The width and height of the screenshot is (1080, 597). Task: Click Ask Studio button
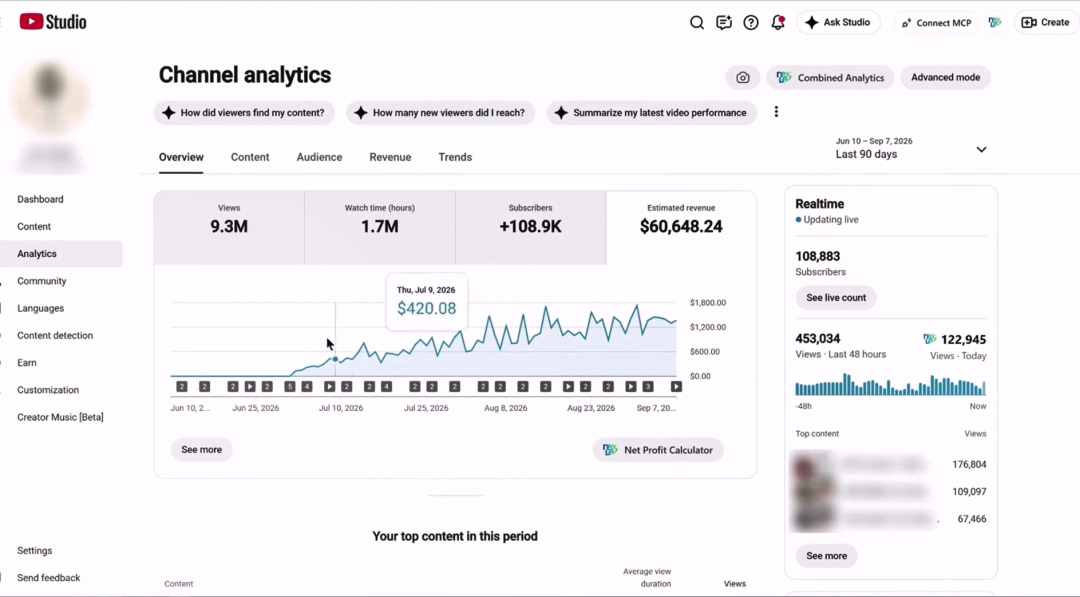pyautogui.click(x=838, y=23)
